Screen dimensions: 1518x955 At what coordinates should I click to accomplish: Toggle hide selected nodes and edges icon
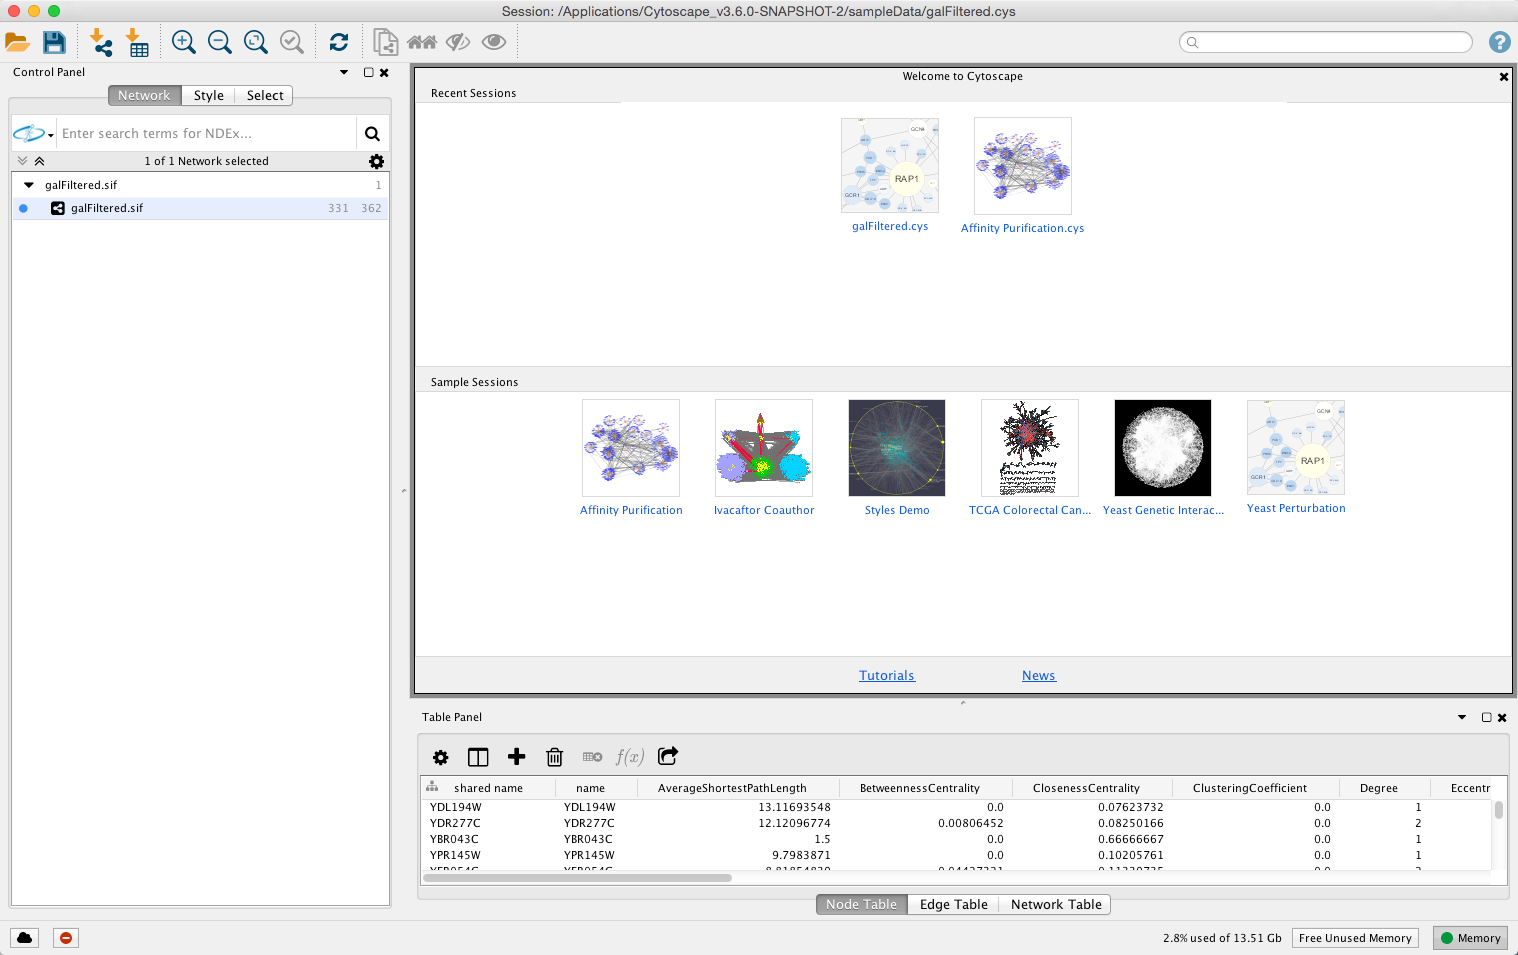[458, 42]
